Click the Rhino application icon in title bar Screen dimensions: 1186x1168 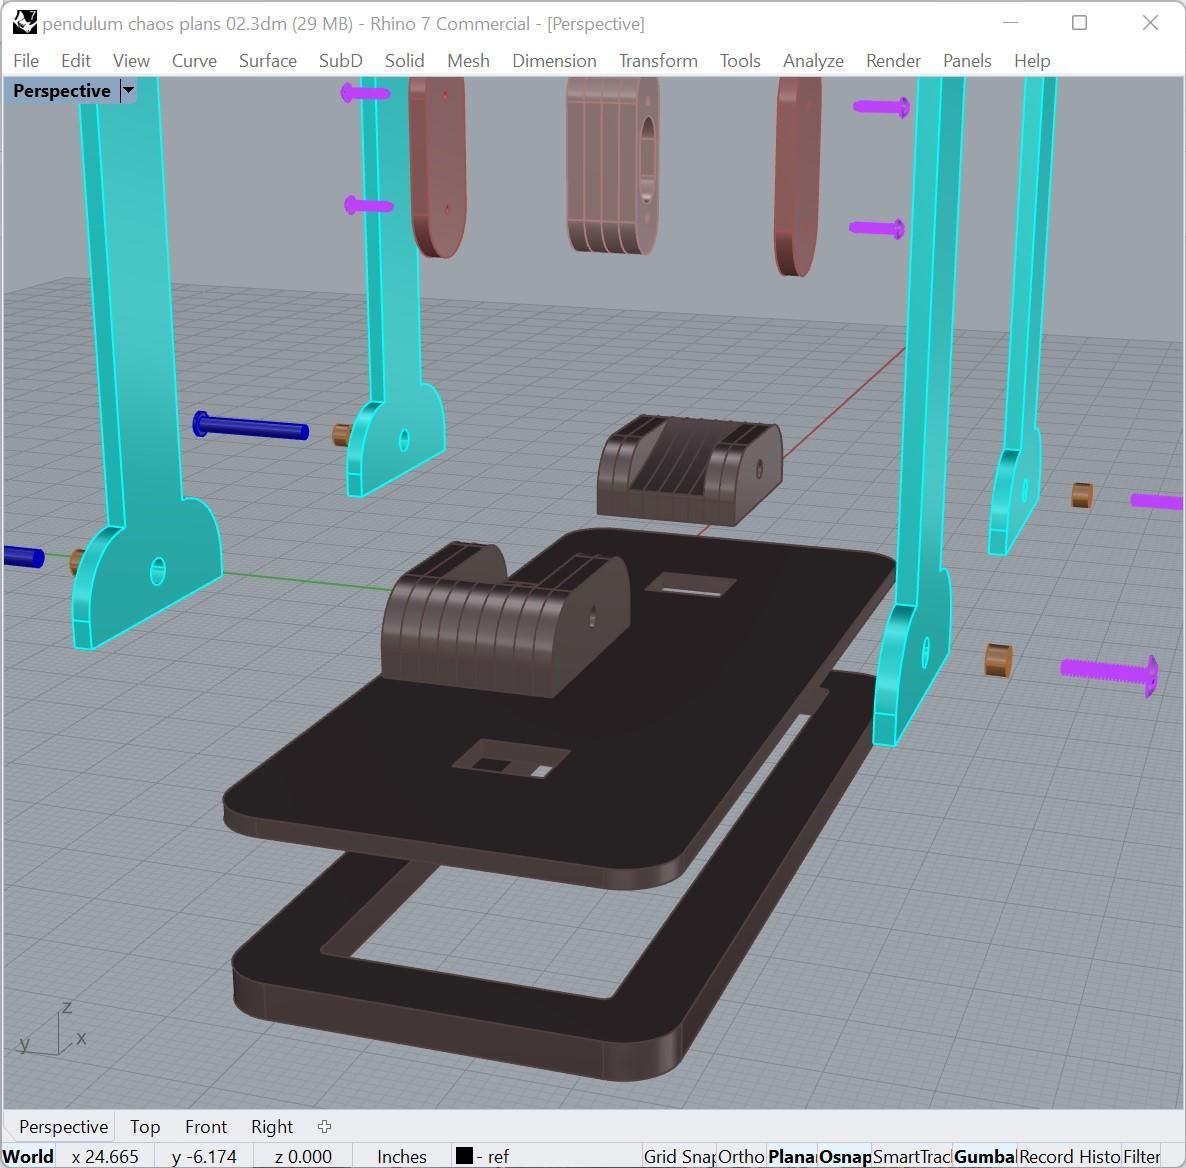(24, 23)
